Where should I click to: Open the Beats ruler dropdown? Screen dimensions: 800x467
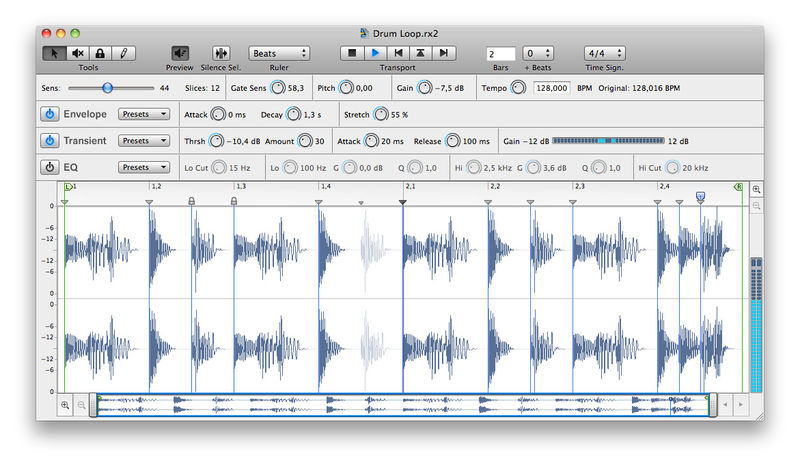[279, 53]
